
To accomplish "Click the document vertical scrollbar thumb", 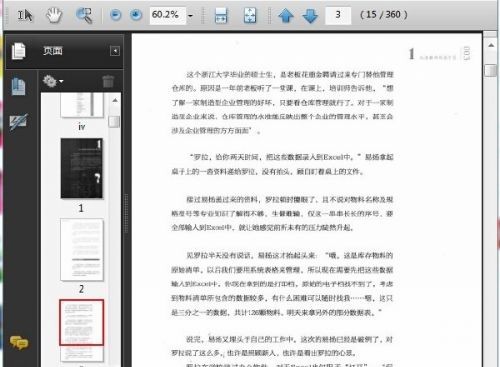I will click(491, 71).
